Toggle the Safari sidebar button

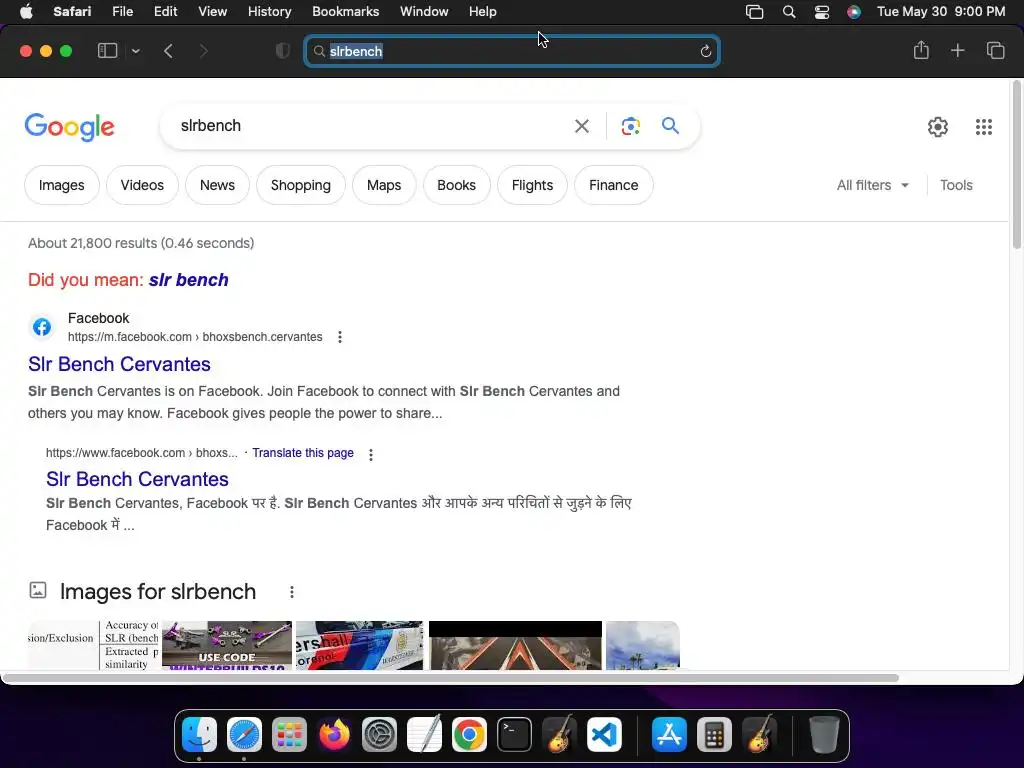pyautogui.click(x=107, y=51)
